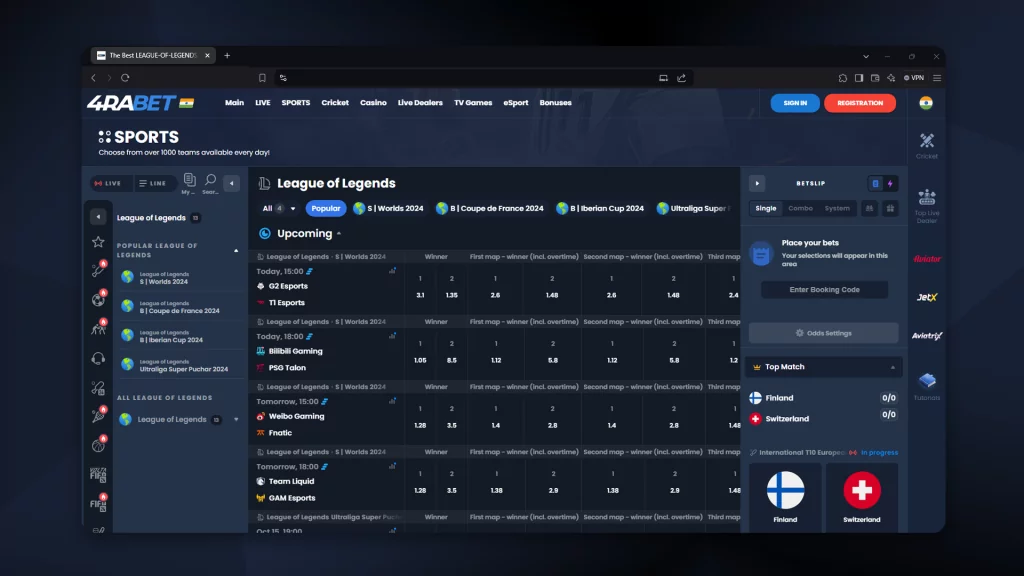Image resolution: width=1024 pixels, height=576 pixels.
Task: Change country via India flag icon
Action: click(x=925, y=103)
